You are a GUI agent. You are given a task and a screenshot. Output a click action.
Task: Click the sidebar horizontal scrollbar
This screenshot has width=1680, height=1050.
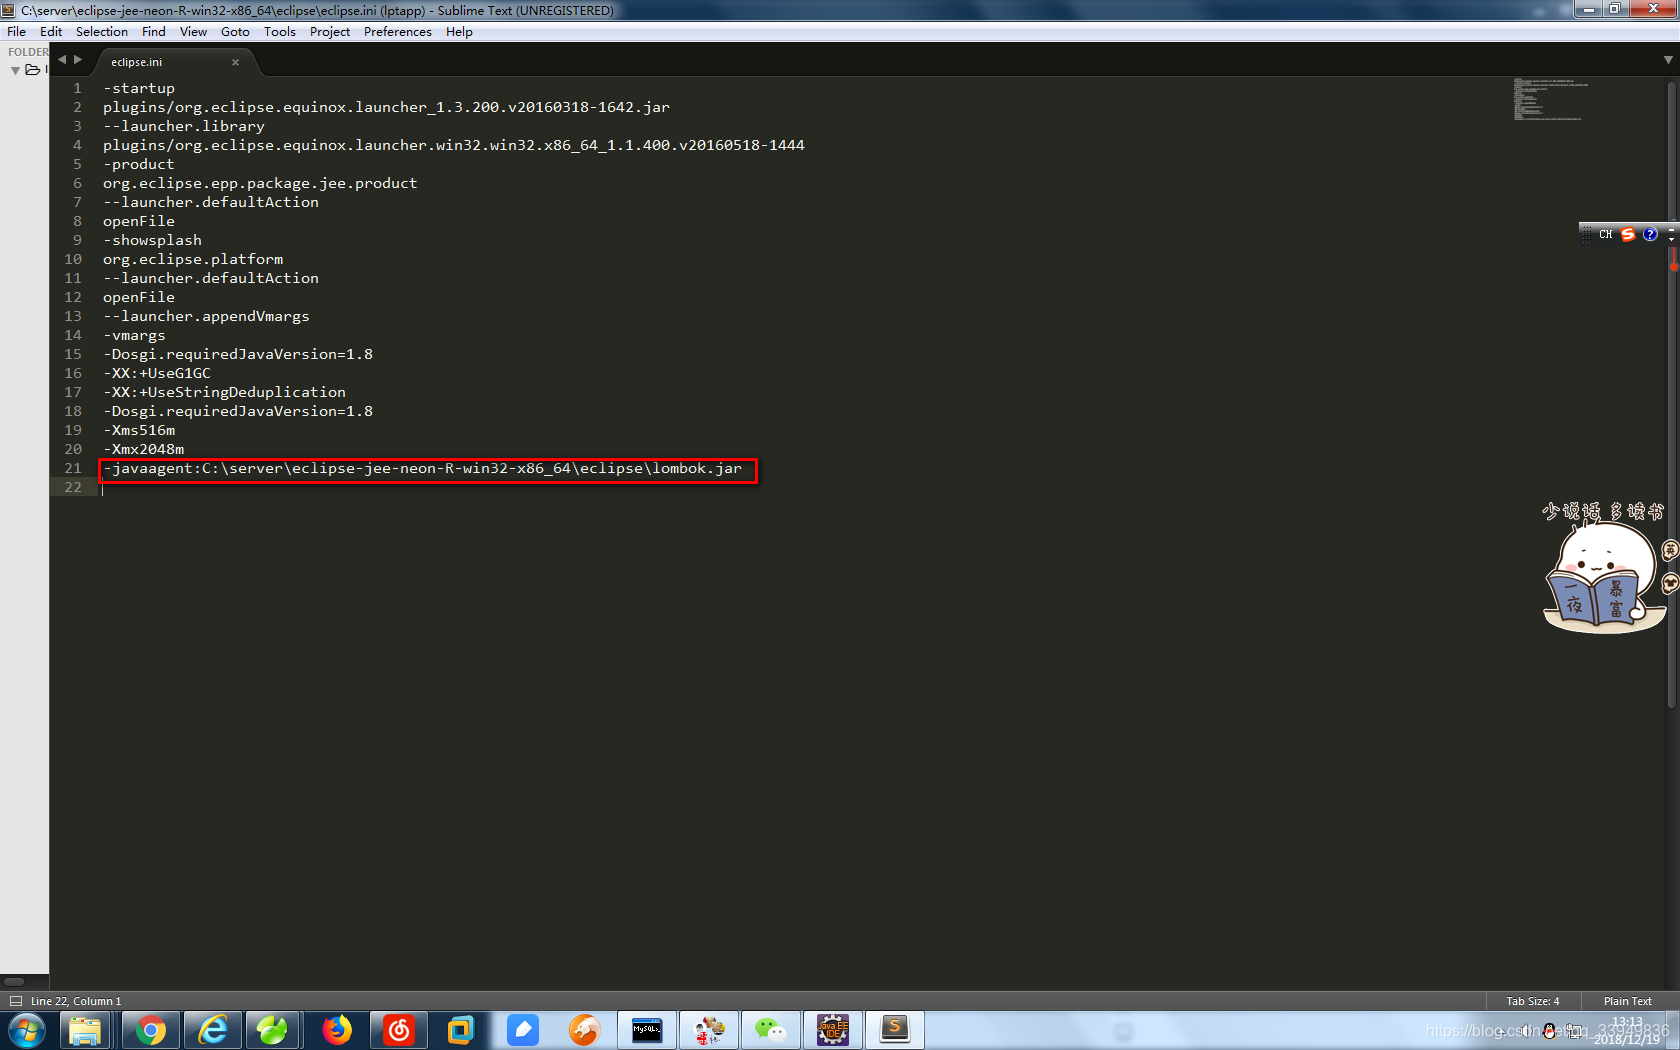coord(14,982)
